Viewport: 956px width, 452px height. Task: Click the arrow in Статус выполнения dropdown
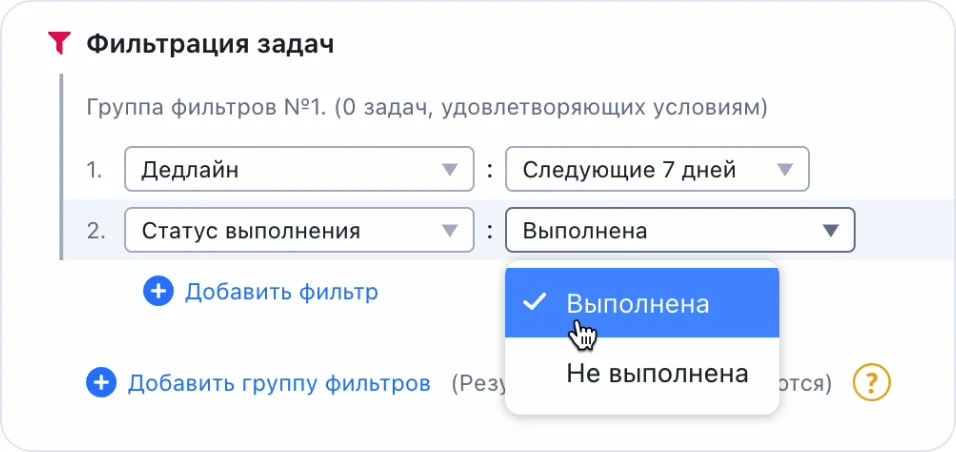pyautogui.click(x=451, y=231)
